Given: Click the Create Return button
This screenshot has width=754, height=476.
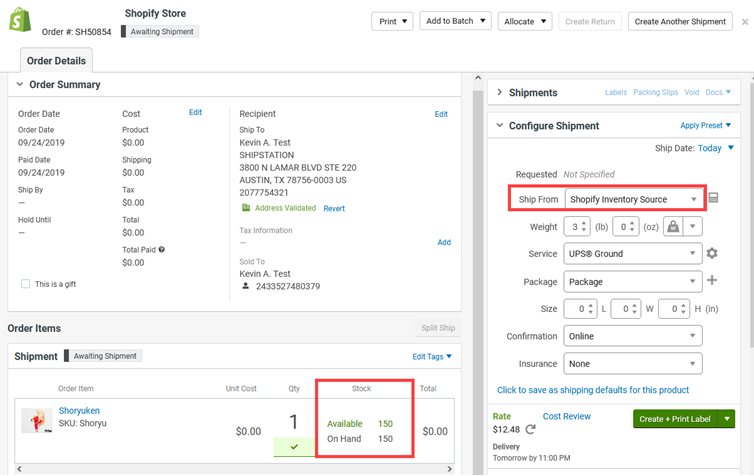Looking at the screenshot, I should tap(590, 22).
